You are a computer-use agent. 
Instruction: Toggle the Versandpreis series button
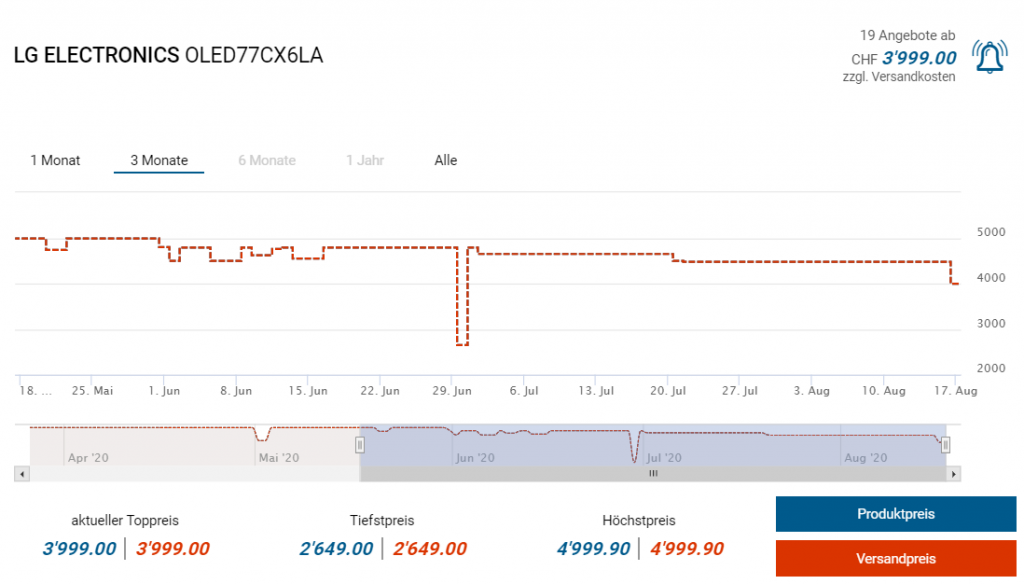click(895, 558)
